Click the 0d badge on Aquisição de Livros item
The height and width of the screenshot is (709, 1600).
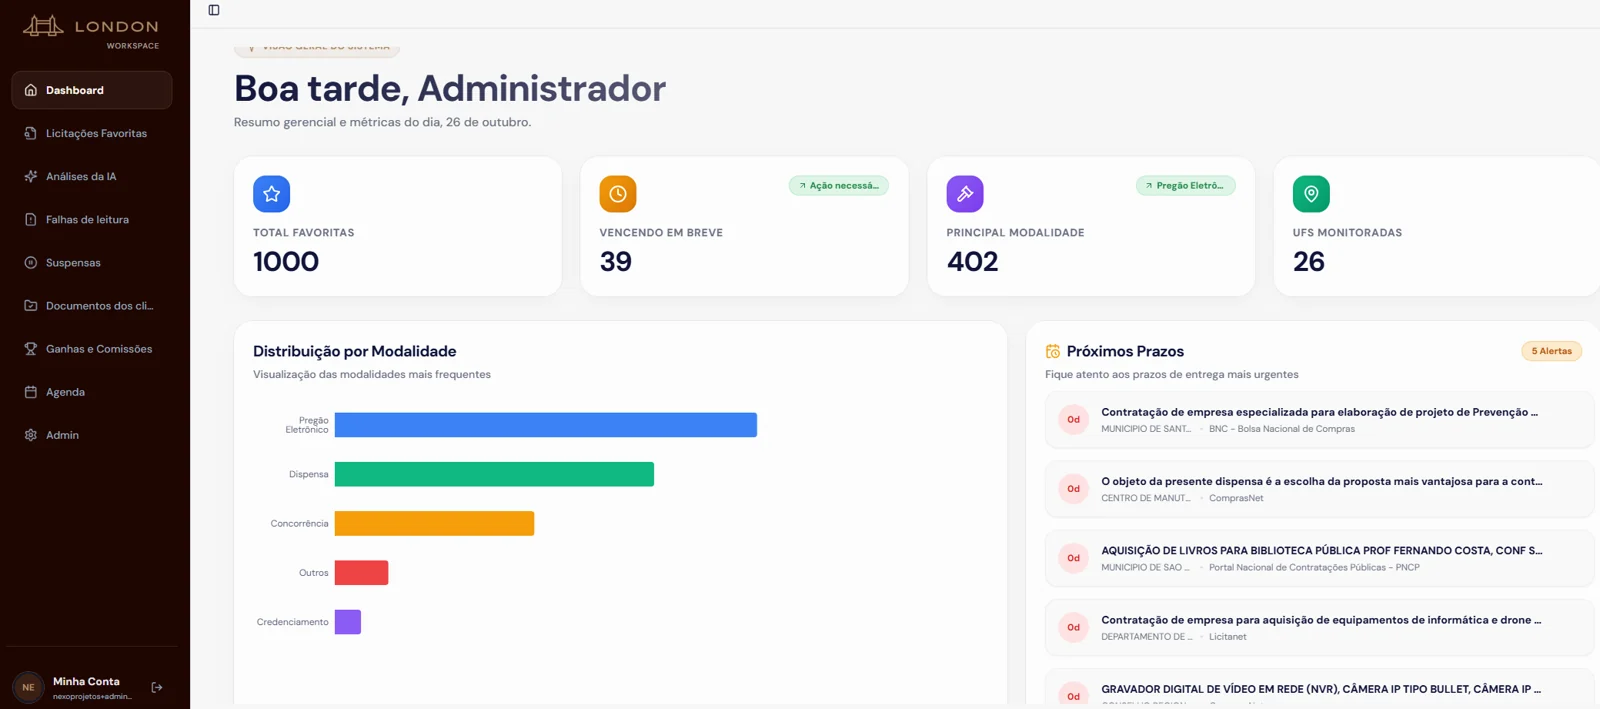pyautogui.click(x=1073, y=558)
